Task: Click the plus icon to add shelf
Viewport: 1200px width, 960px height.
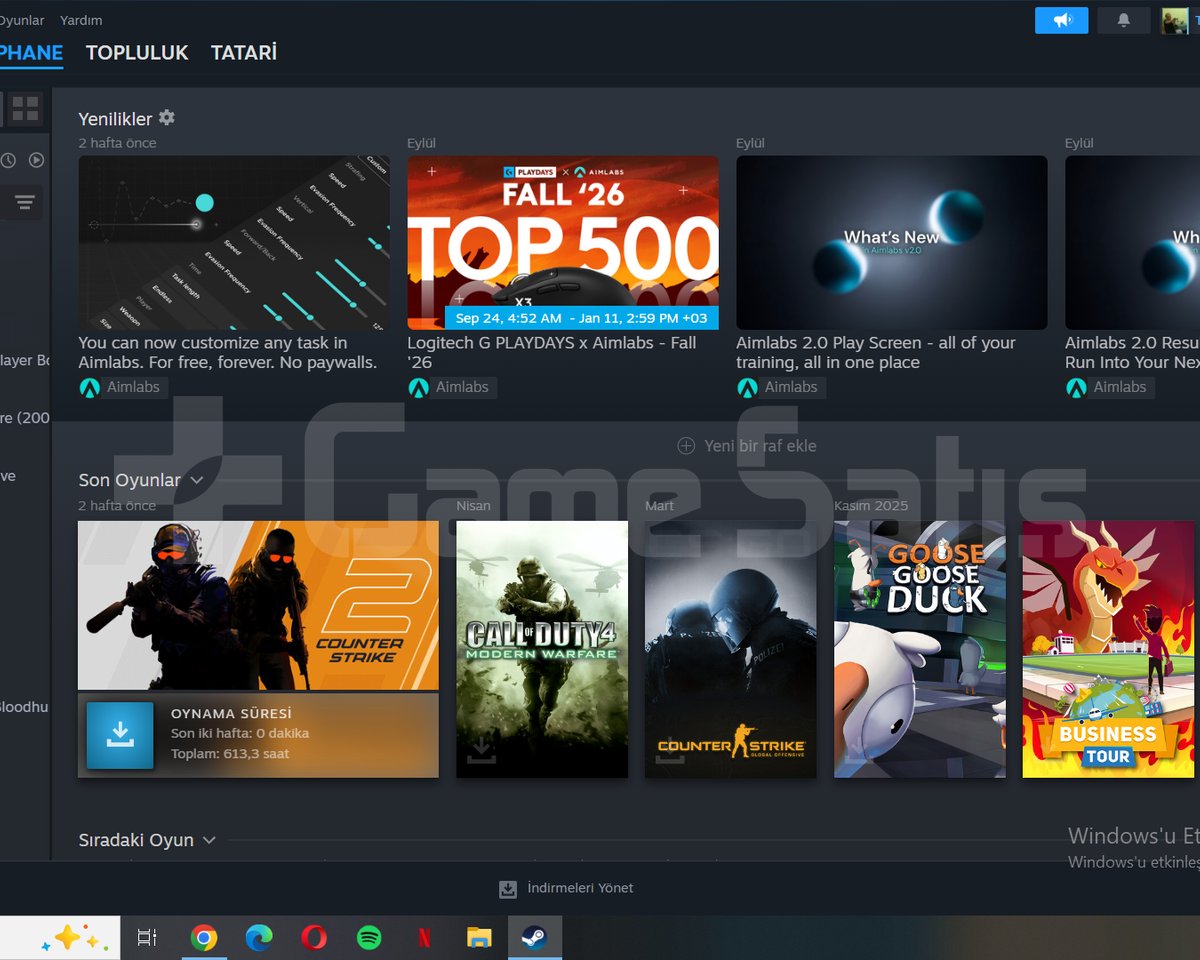Action: click(686, 446)
